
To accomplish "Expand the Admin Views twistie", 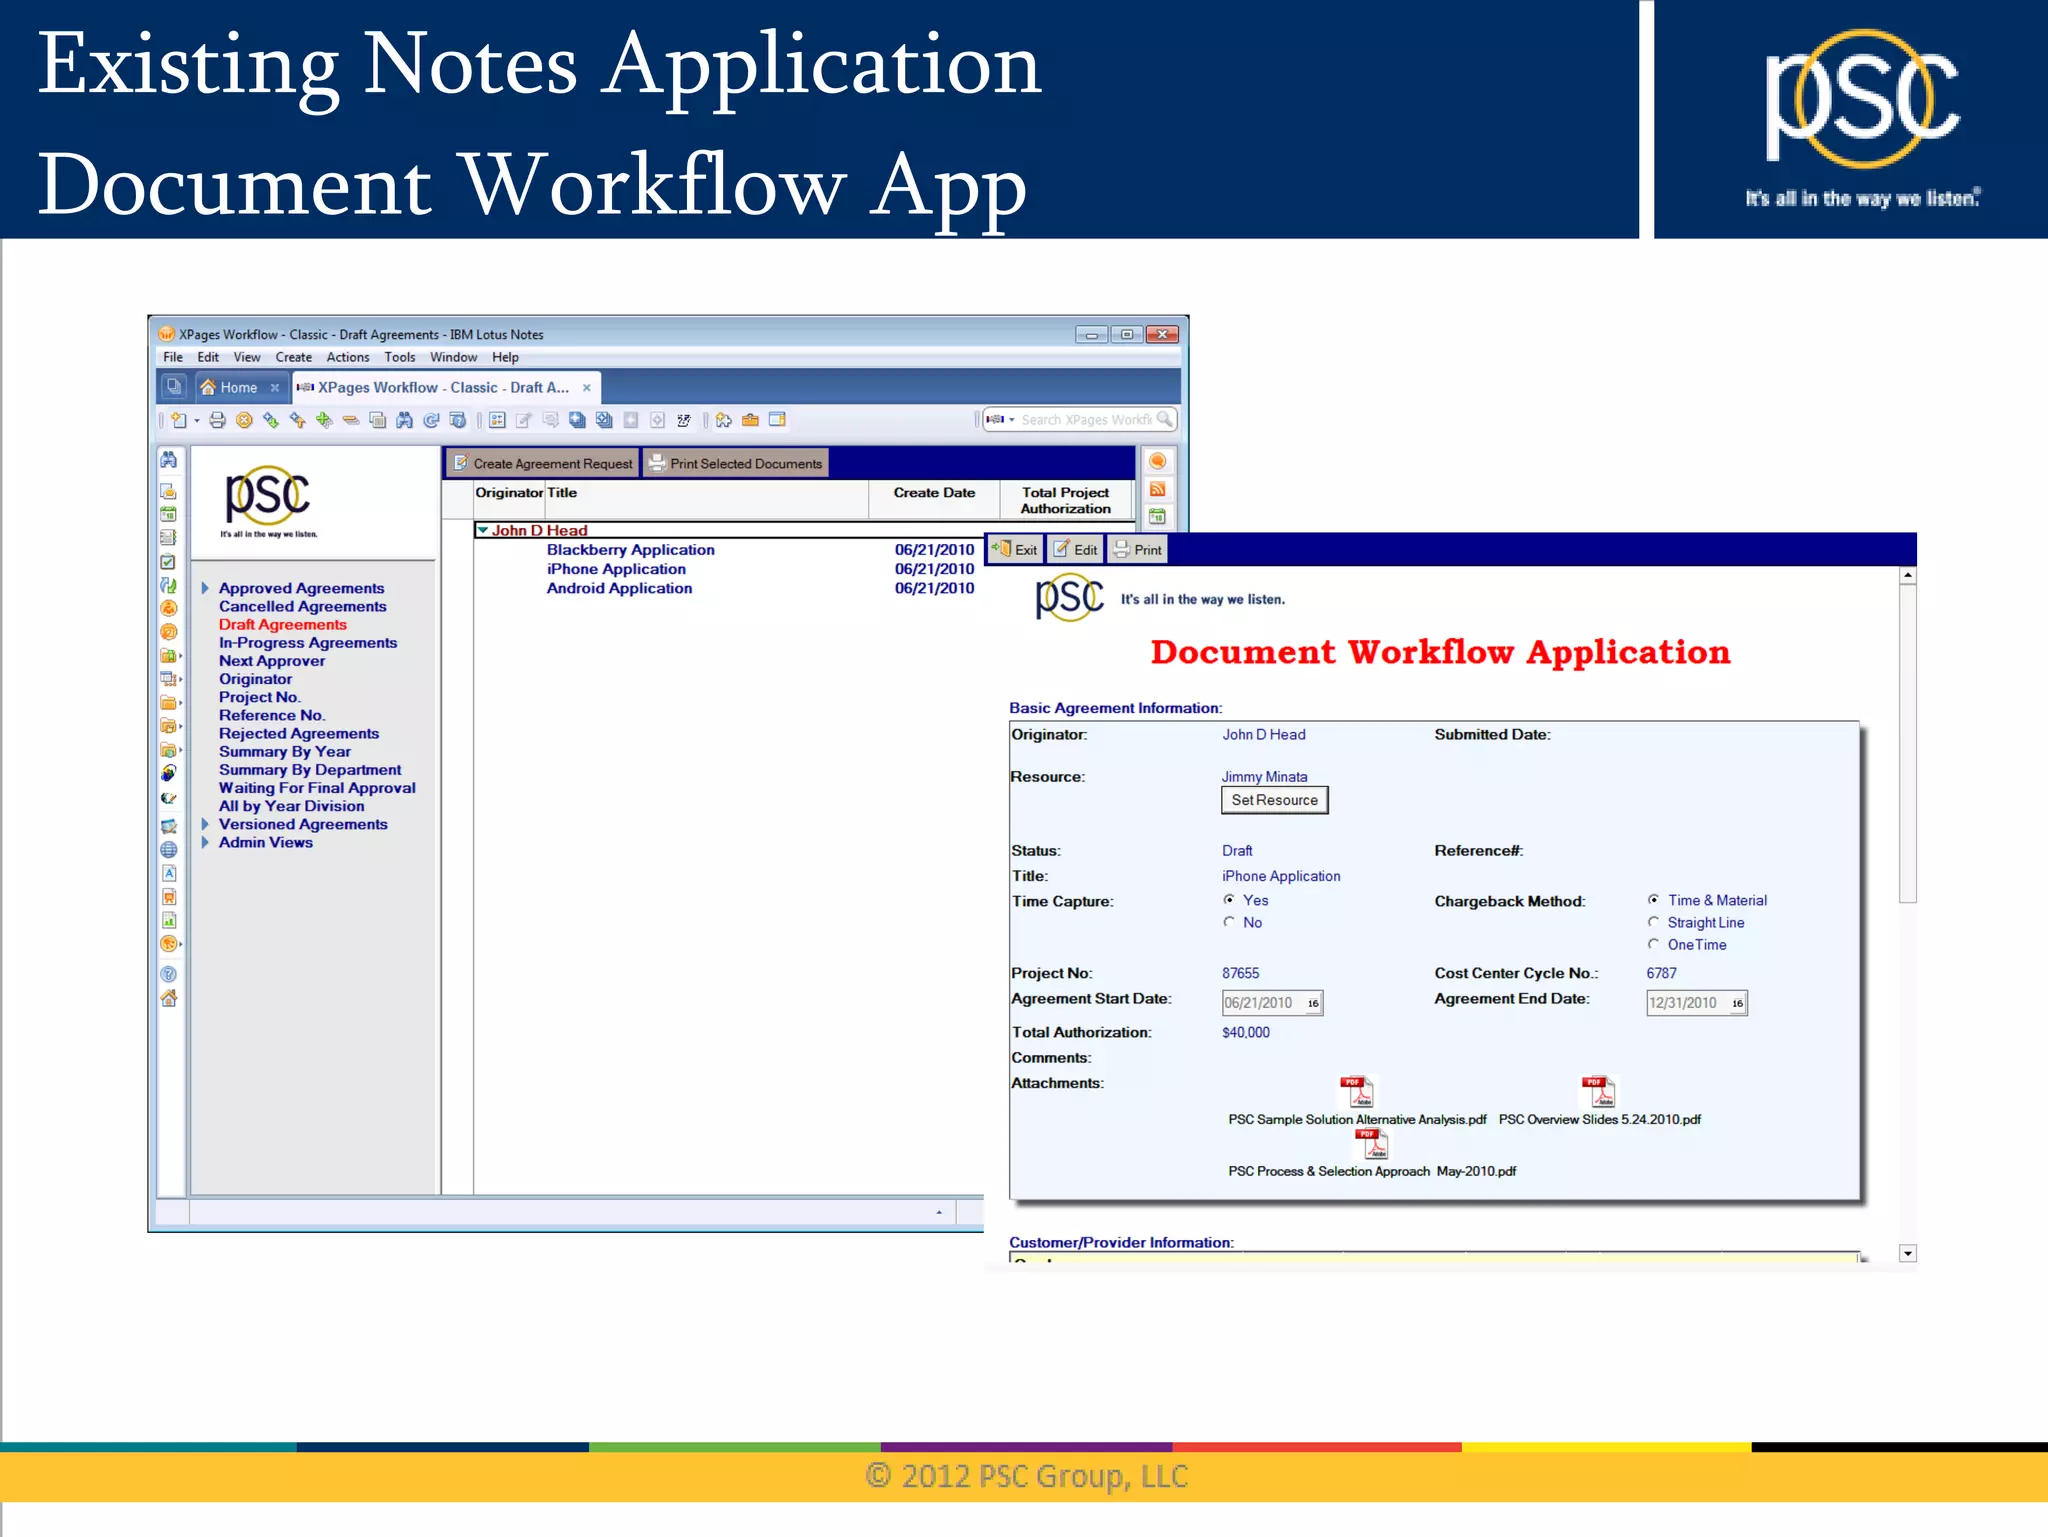I will pos(205,842).
